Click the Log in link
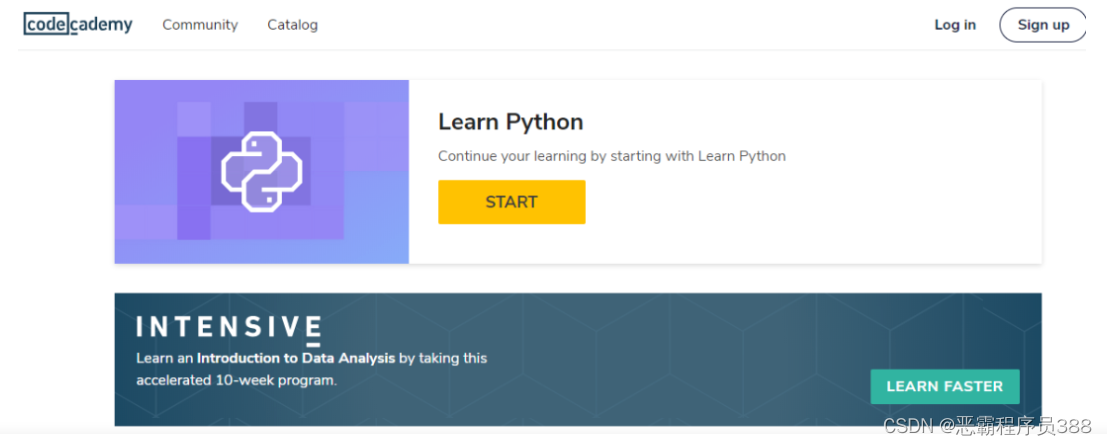This screenshot has width=1107, height=445. pos(954,25)
